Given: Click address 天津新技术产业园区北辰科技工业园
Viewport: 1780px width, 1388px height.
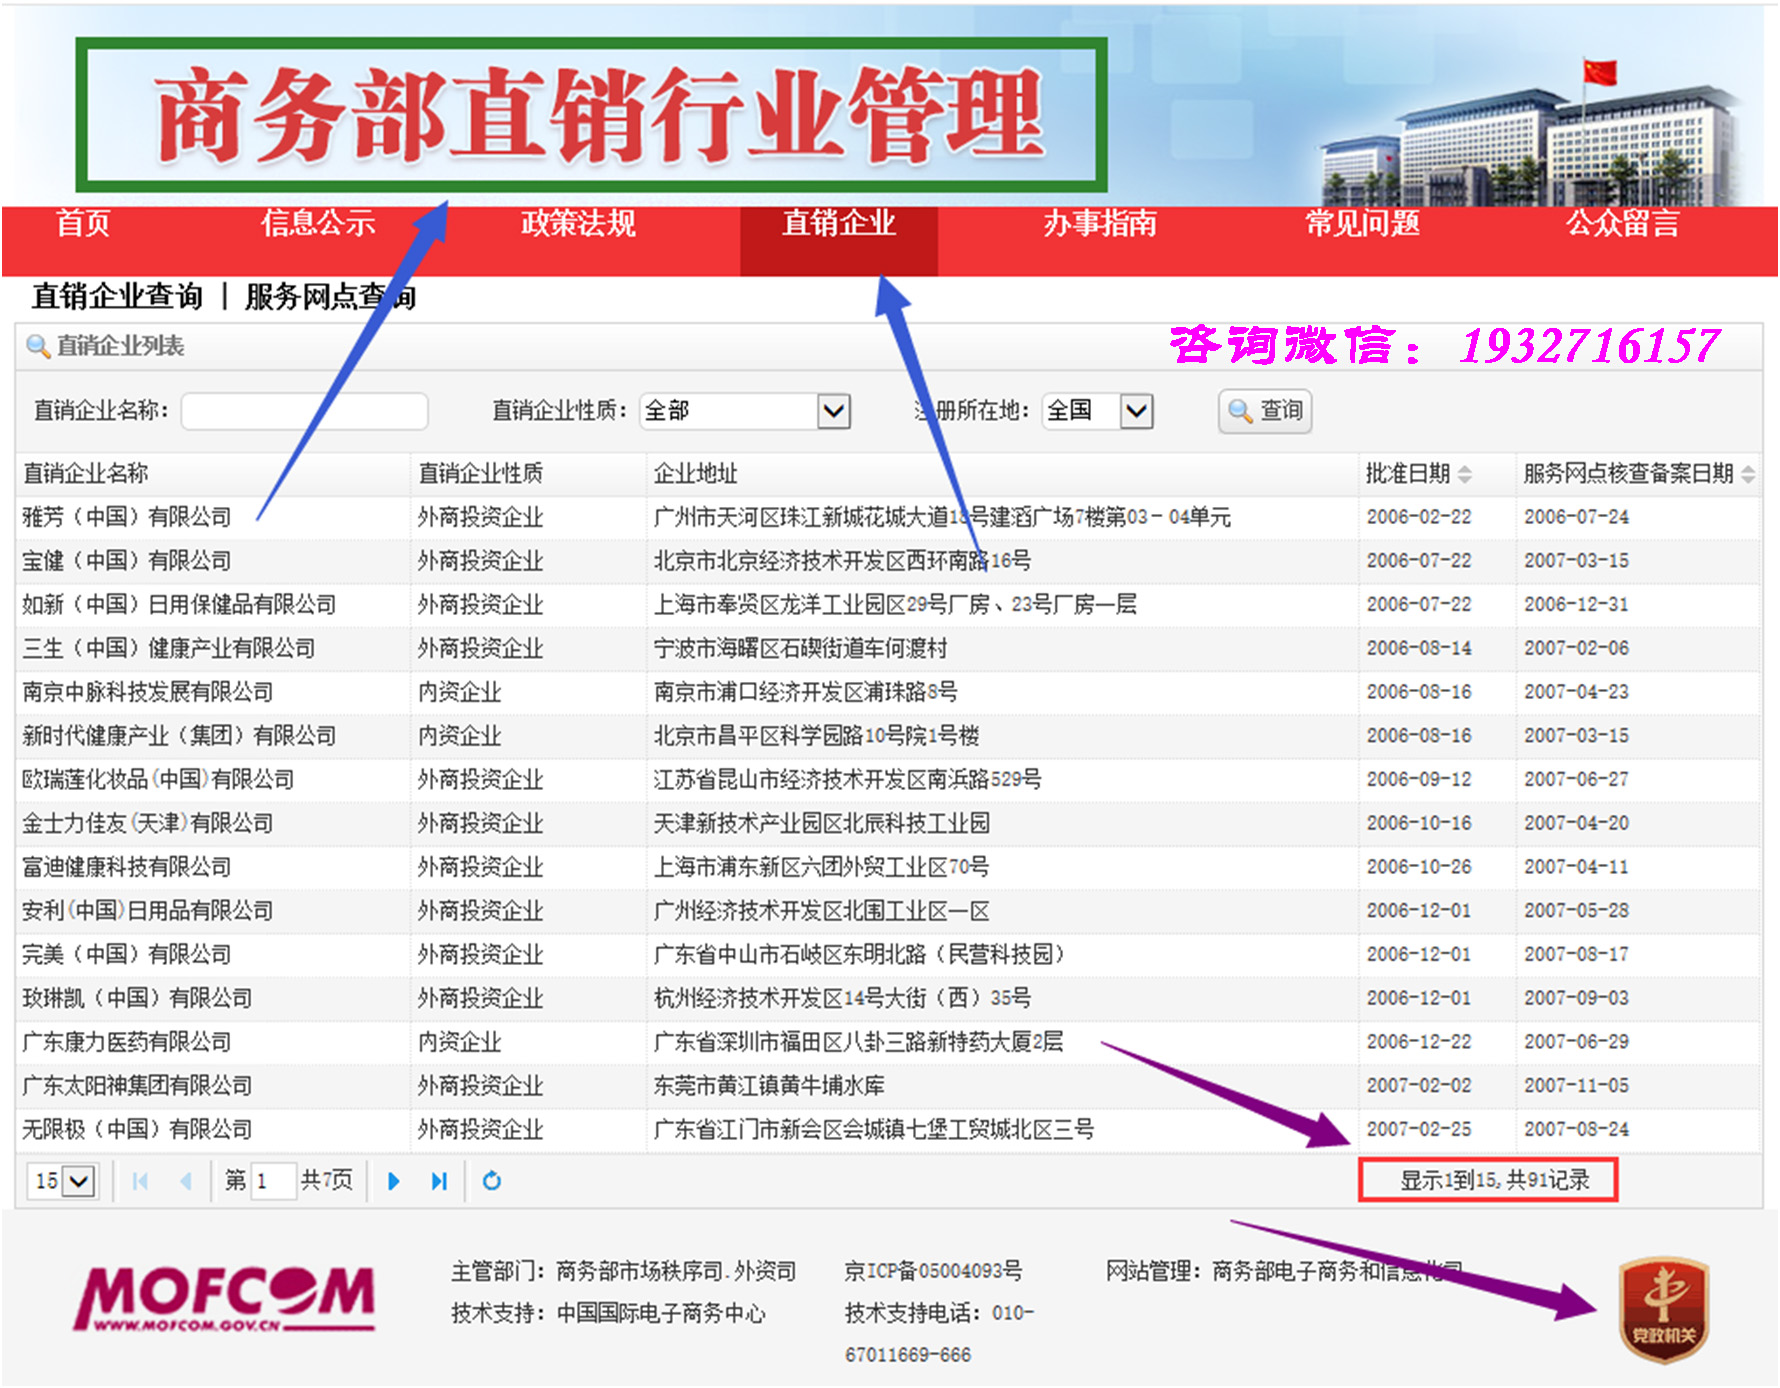Looking at the screenshot, I should 822,824.
